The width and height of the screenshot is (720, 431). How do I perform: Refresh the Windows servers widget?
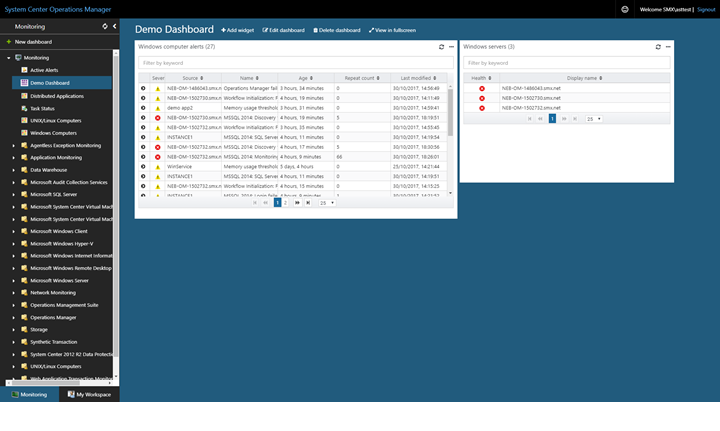pyautogui.click(x=658, y=47)
